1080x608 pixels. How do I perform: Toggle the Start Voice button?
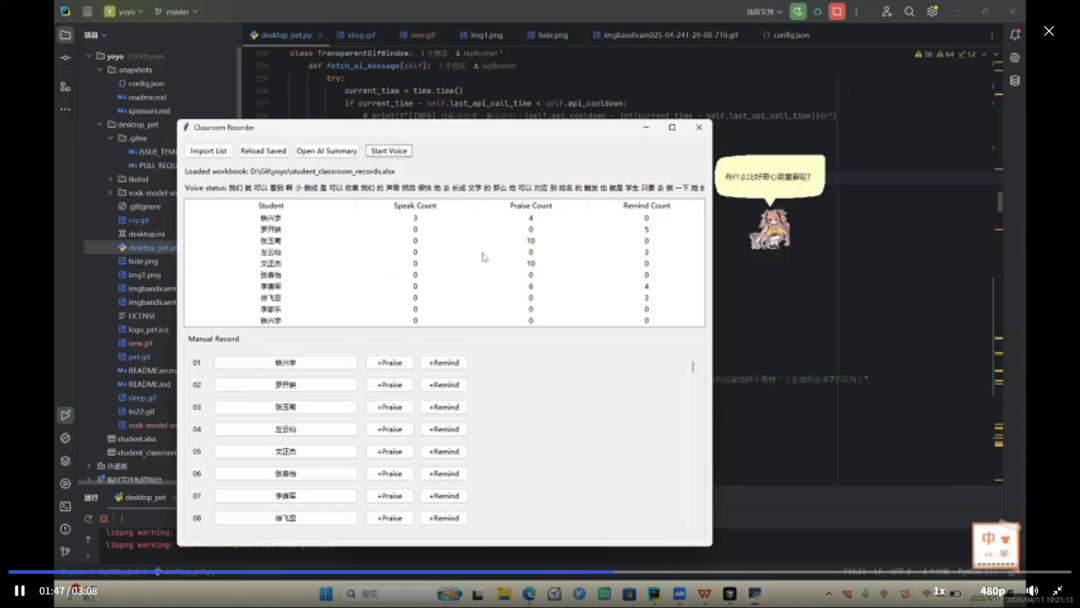pos(388,151)
